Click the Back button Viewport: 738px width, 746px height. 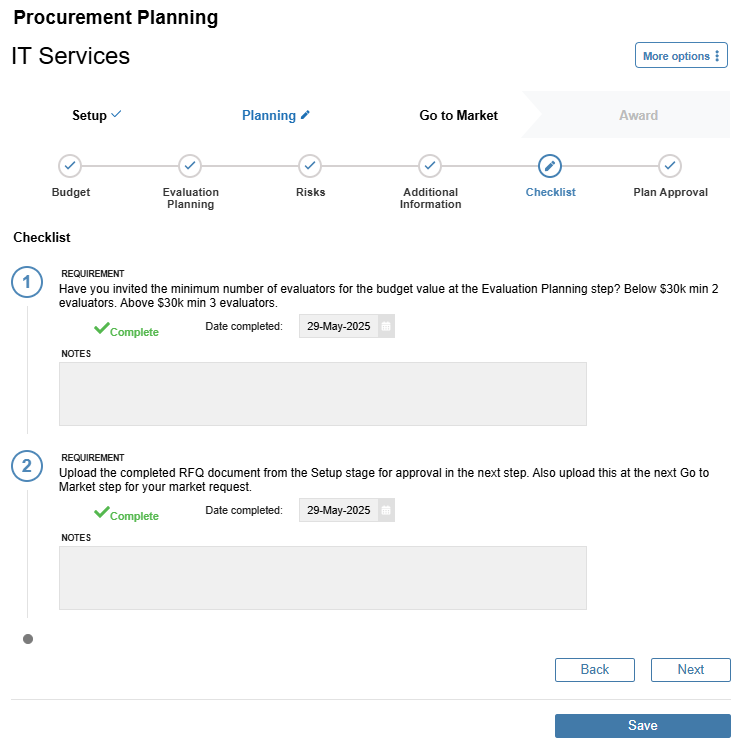pos(595,670)
